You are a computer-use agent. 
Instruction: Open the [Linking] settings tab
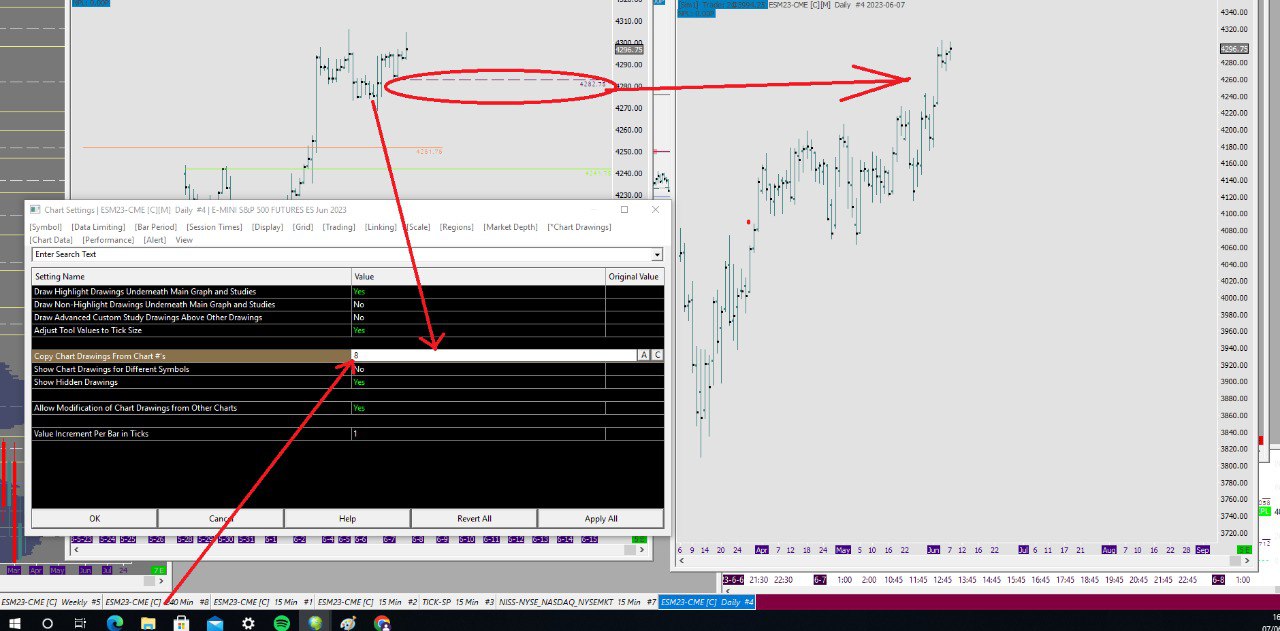tap(382, 227)
